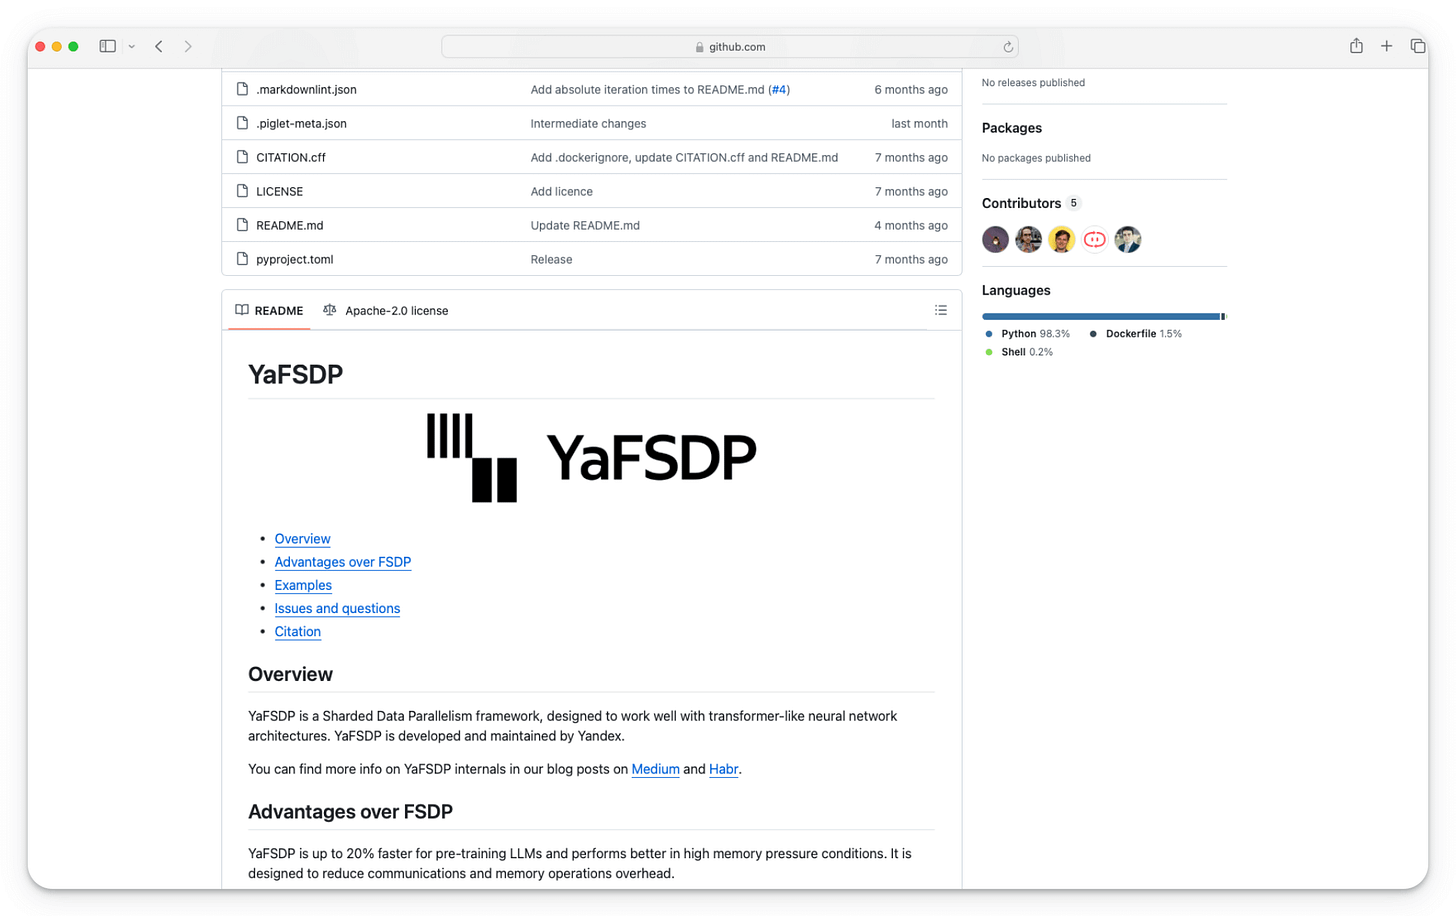
Task: Open second contributor avatar
Action: tap(1028, 240)
